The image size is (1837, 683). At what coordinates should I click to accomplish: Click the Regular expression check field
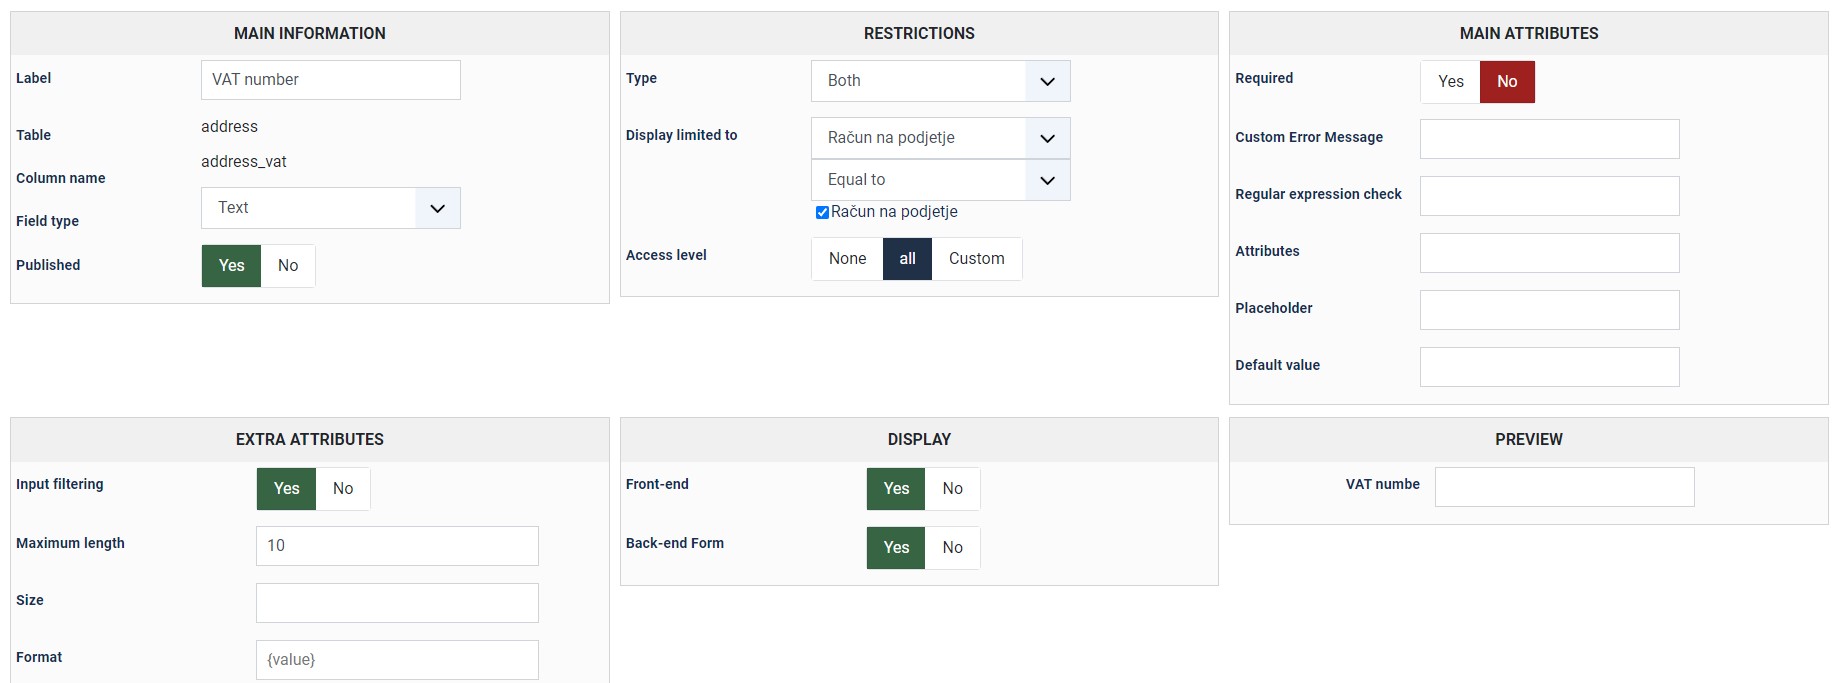pos(1549,196)
